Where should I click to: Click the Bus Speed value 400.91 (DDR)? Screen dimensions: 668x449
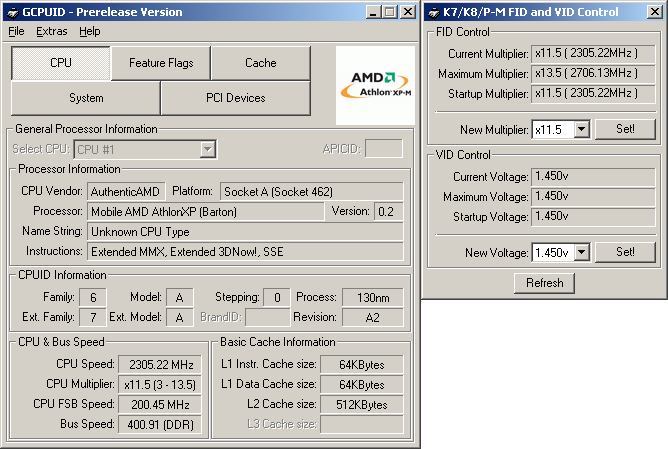160,425
